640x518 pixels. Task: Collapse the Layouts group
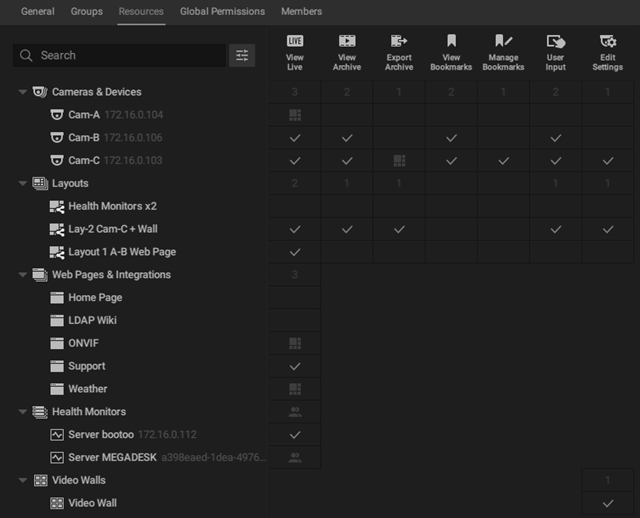[23, 183]
